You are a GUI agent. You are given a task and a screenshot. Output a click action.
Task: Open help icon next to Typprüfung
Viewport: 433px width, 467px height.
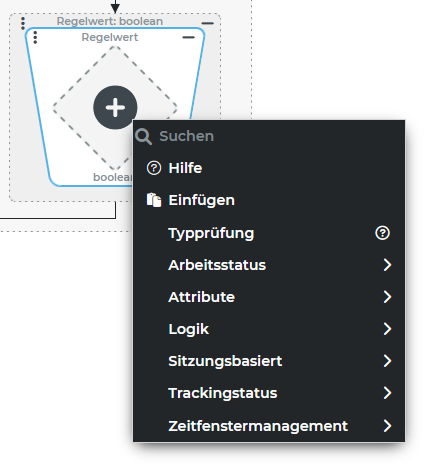click(x=382, y=233)
